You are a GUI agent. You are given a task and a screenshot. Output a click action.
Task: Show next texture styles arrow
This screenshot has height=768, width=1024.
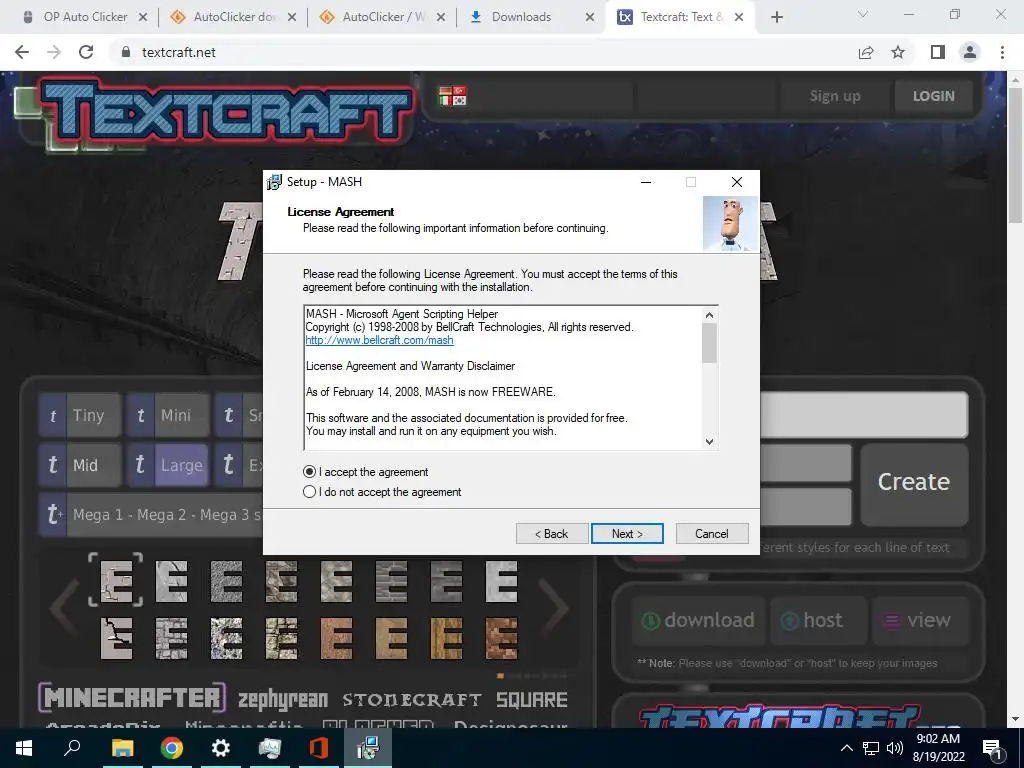pyautogui.click(x=555, y=608)
